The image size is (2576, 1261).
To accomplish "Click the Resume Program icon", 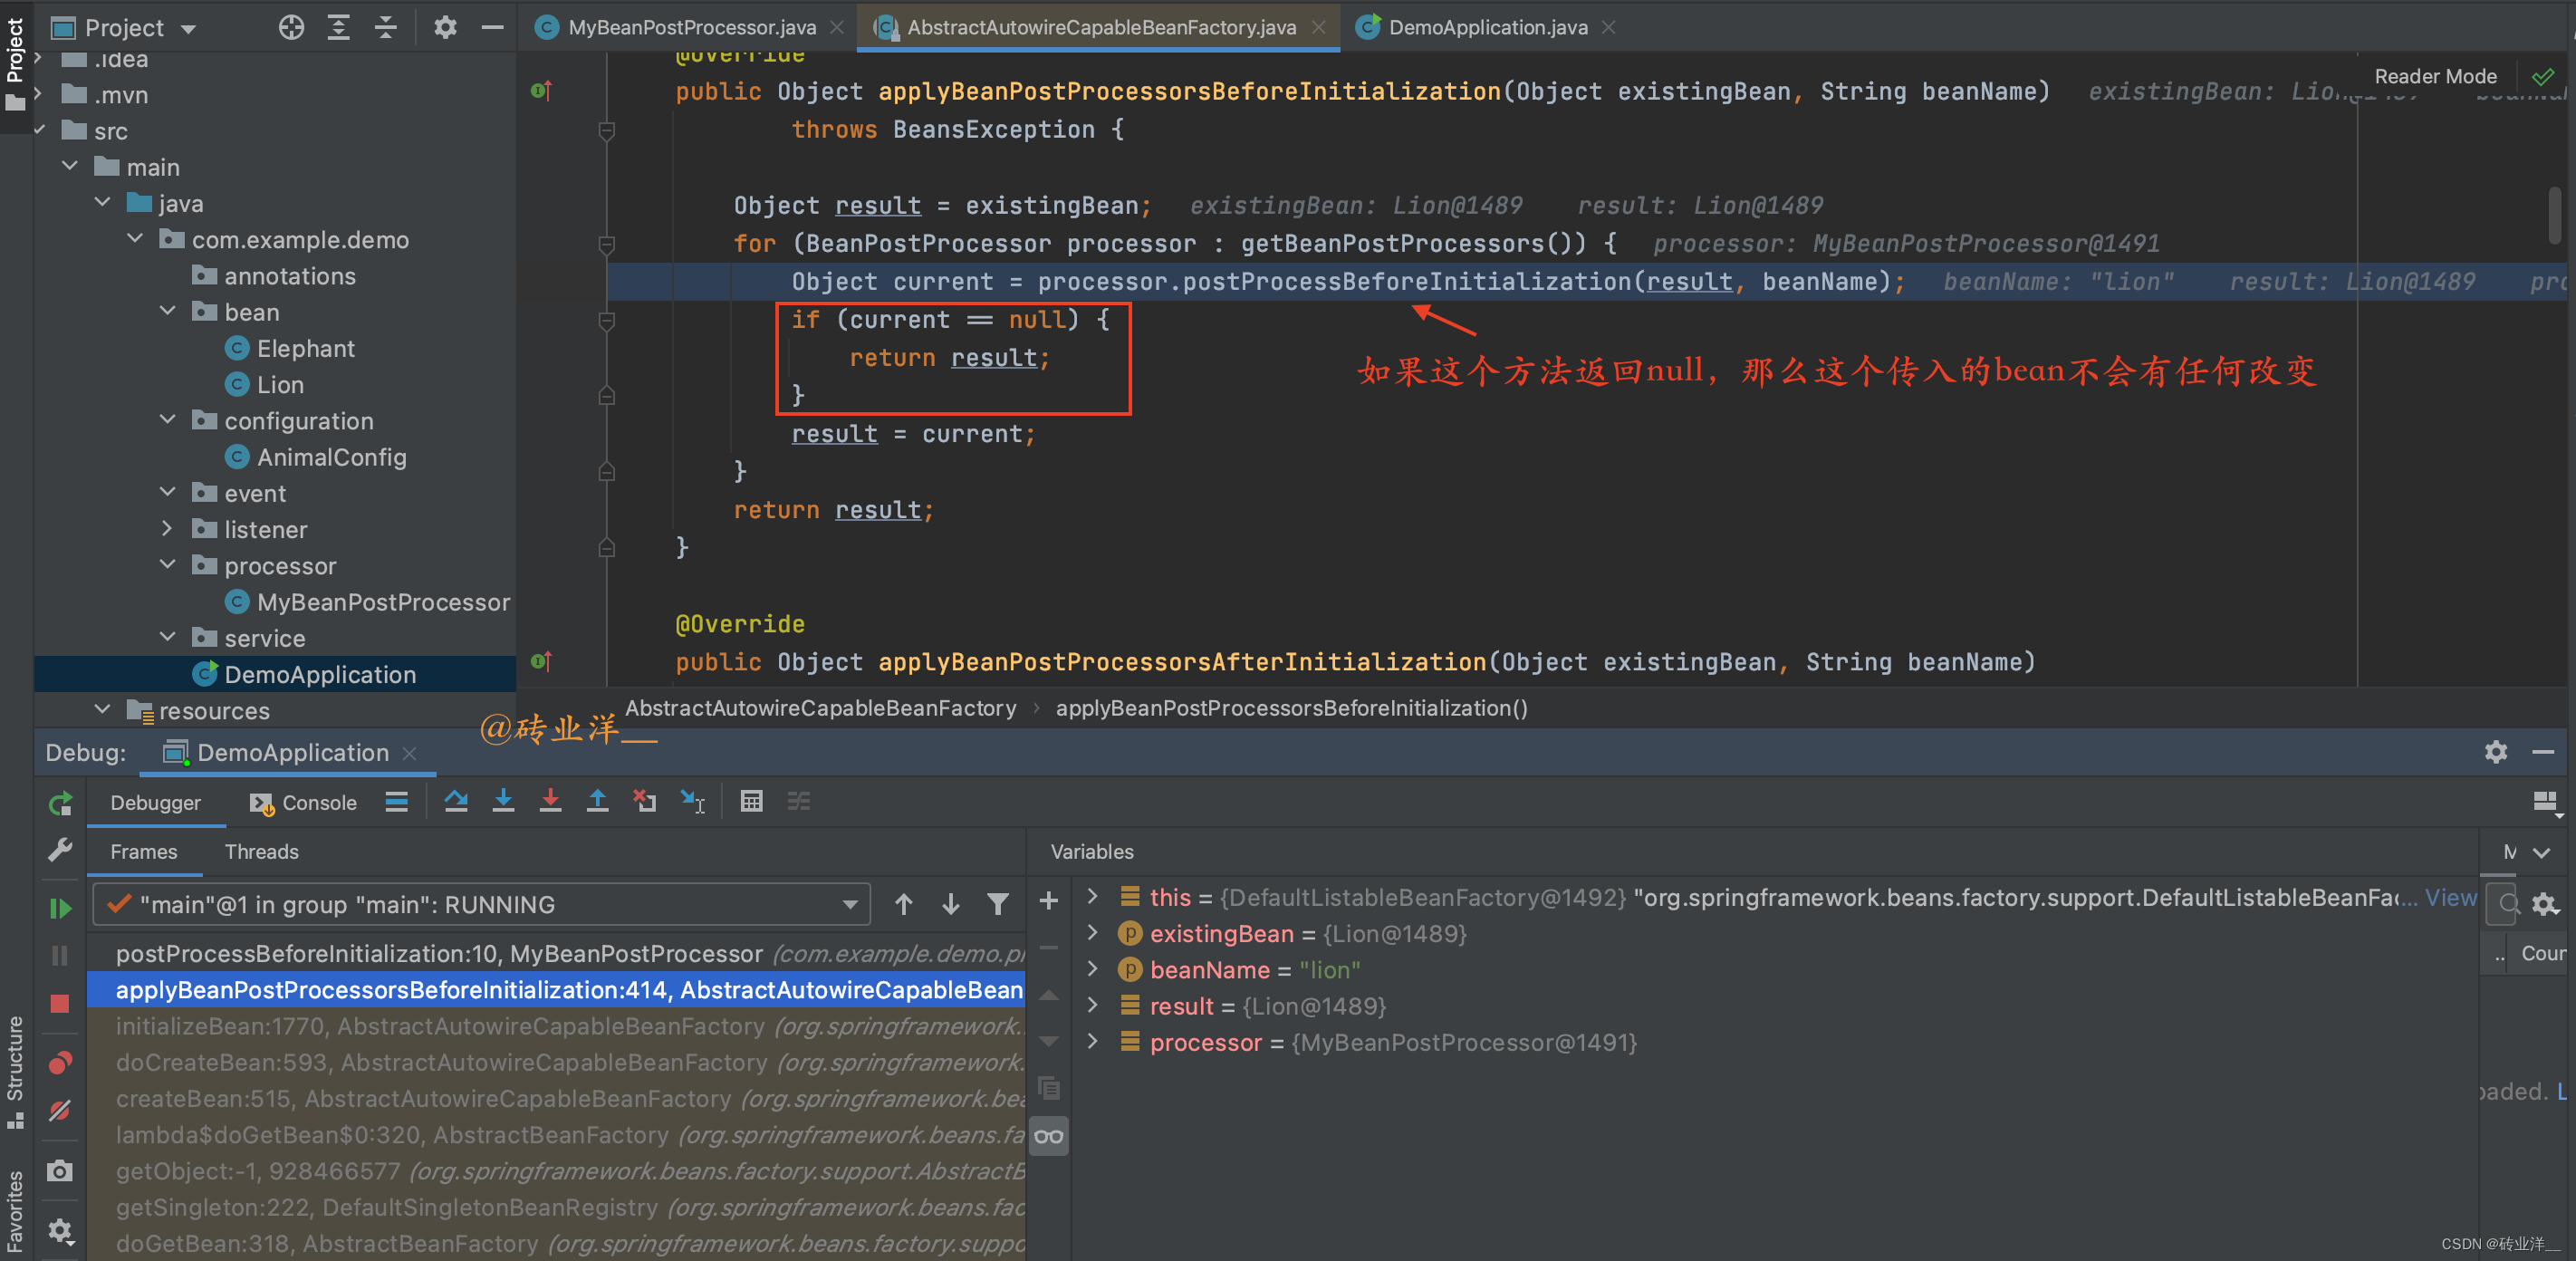I will pos(60,908).
